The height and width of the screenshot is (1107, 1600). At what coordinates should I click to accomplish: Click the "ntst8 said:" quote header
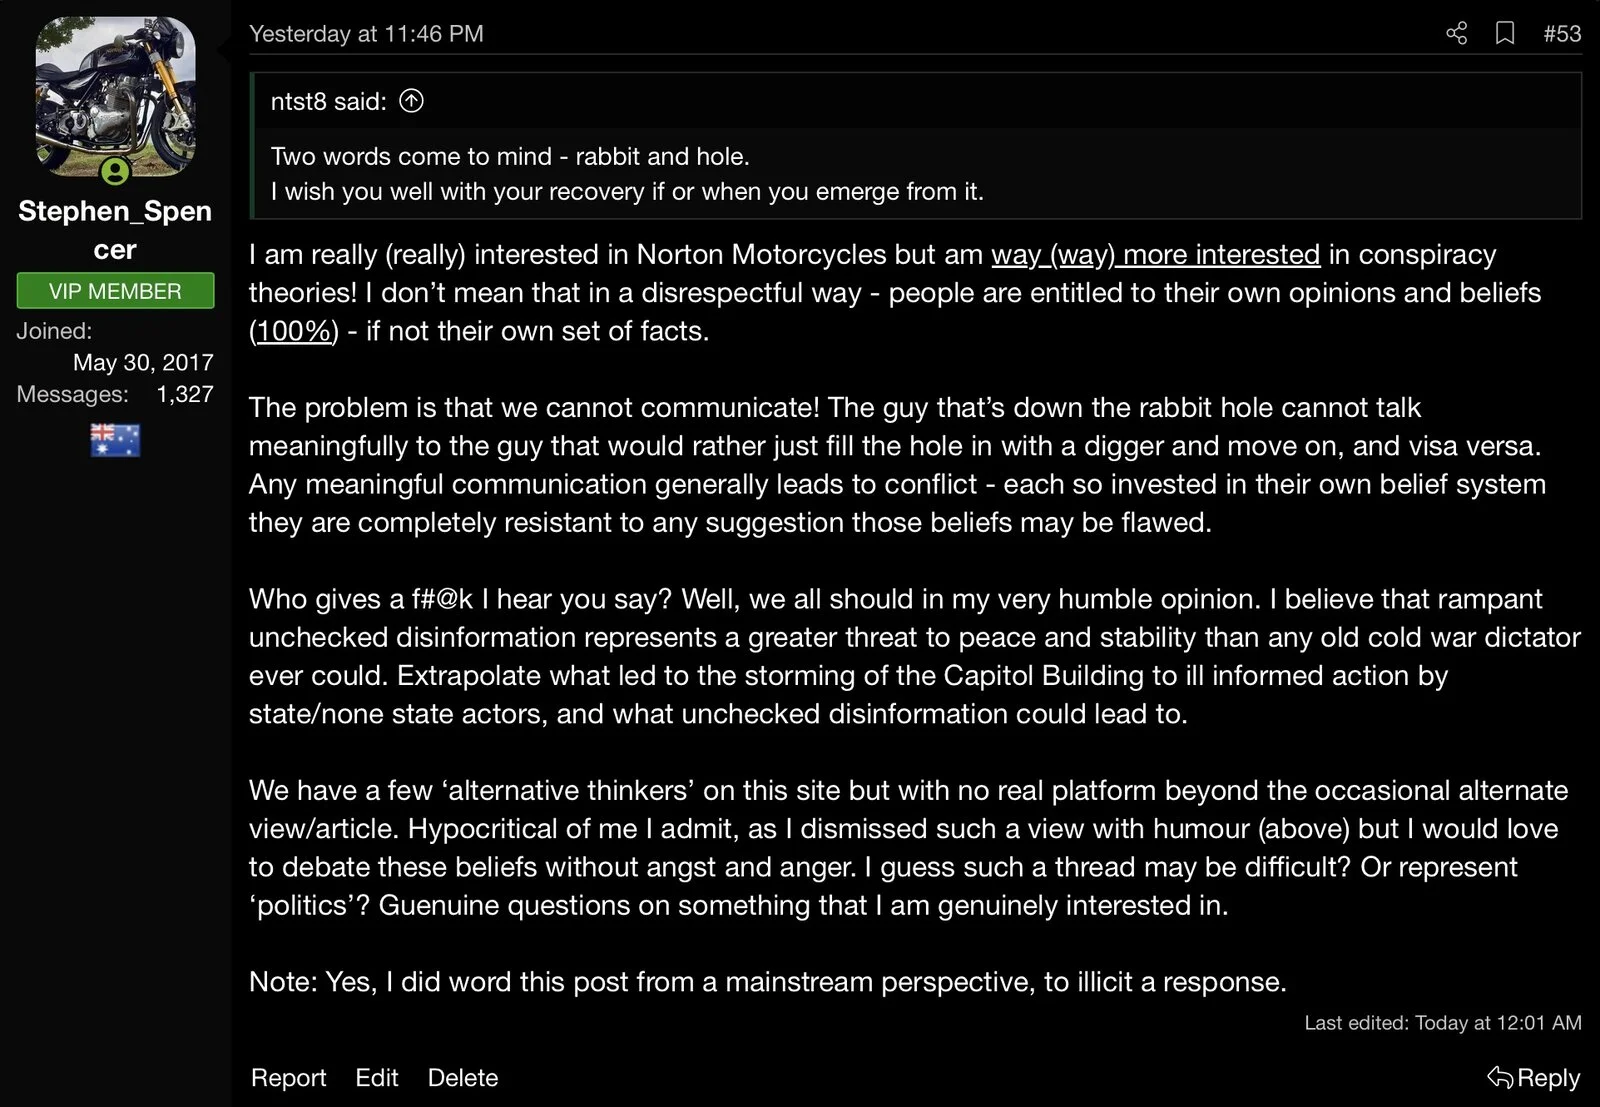point(328,101)
